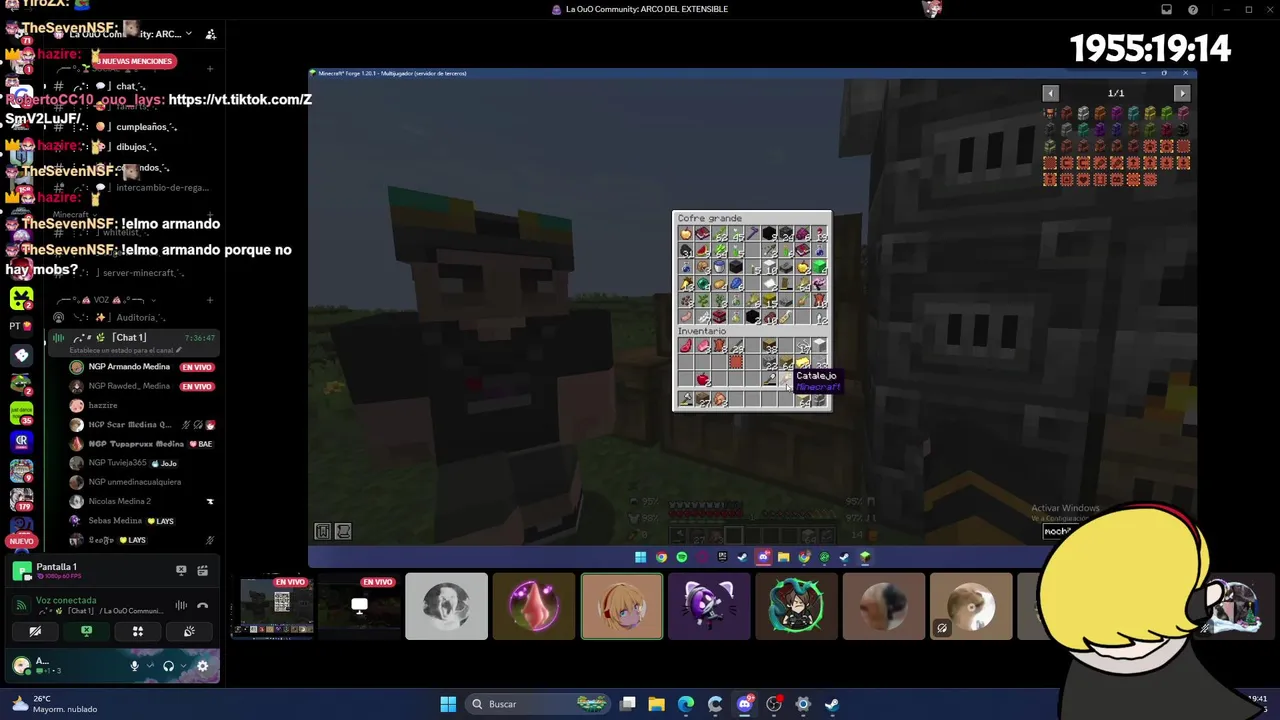Open Discord help icon in title bar
This screenshot has height=720, width=1280.
[x=1193, y=10]
